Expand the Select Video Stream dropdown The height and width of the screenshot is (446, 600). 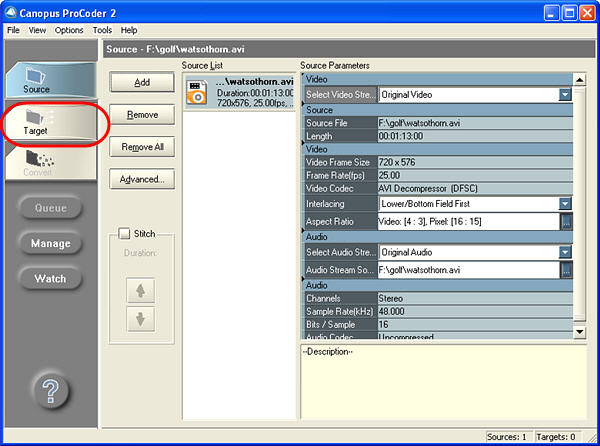[565, 94]
